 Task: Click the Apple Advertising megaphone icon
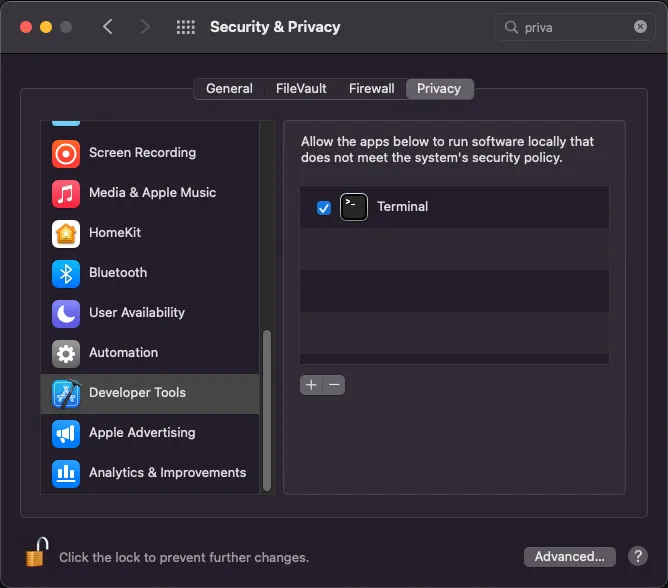[x=66, y=434]
